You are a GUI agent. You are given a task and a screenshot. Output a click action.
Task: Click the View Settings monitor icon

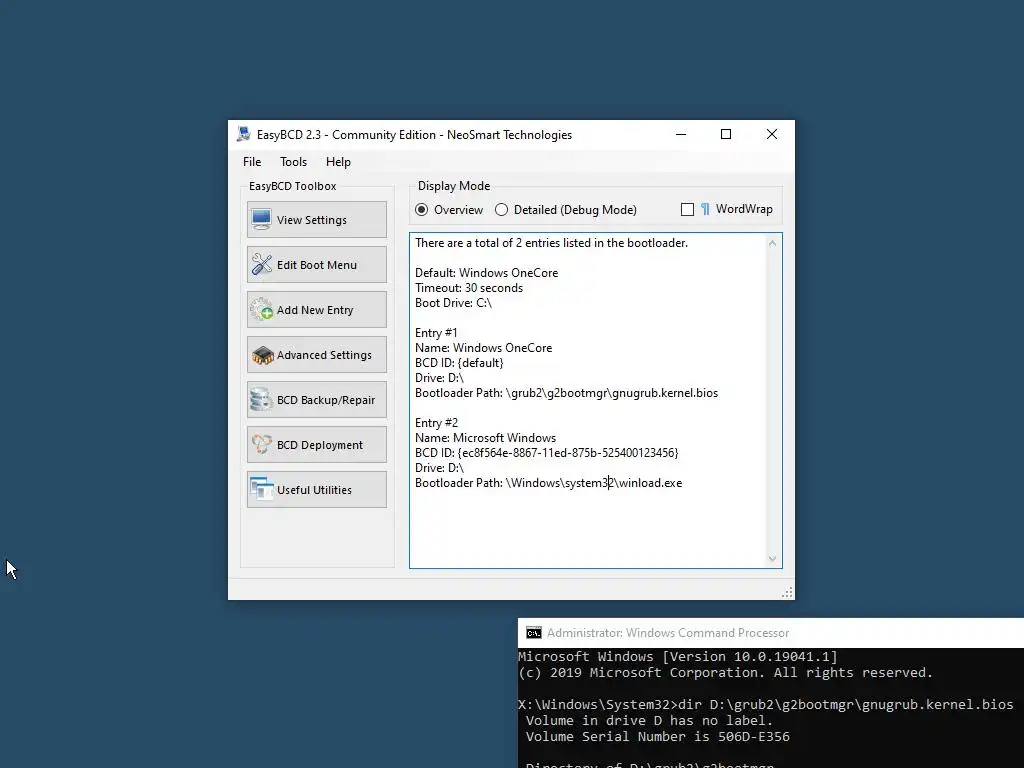(x=261, y=219)
